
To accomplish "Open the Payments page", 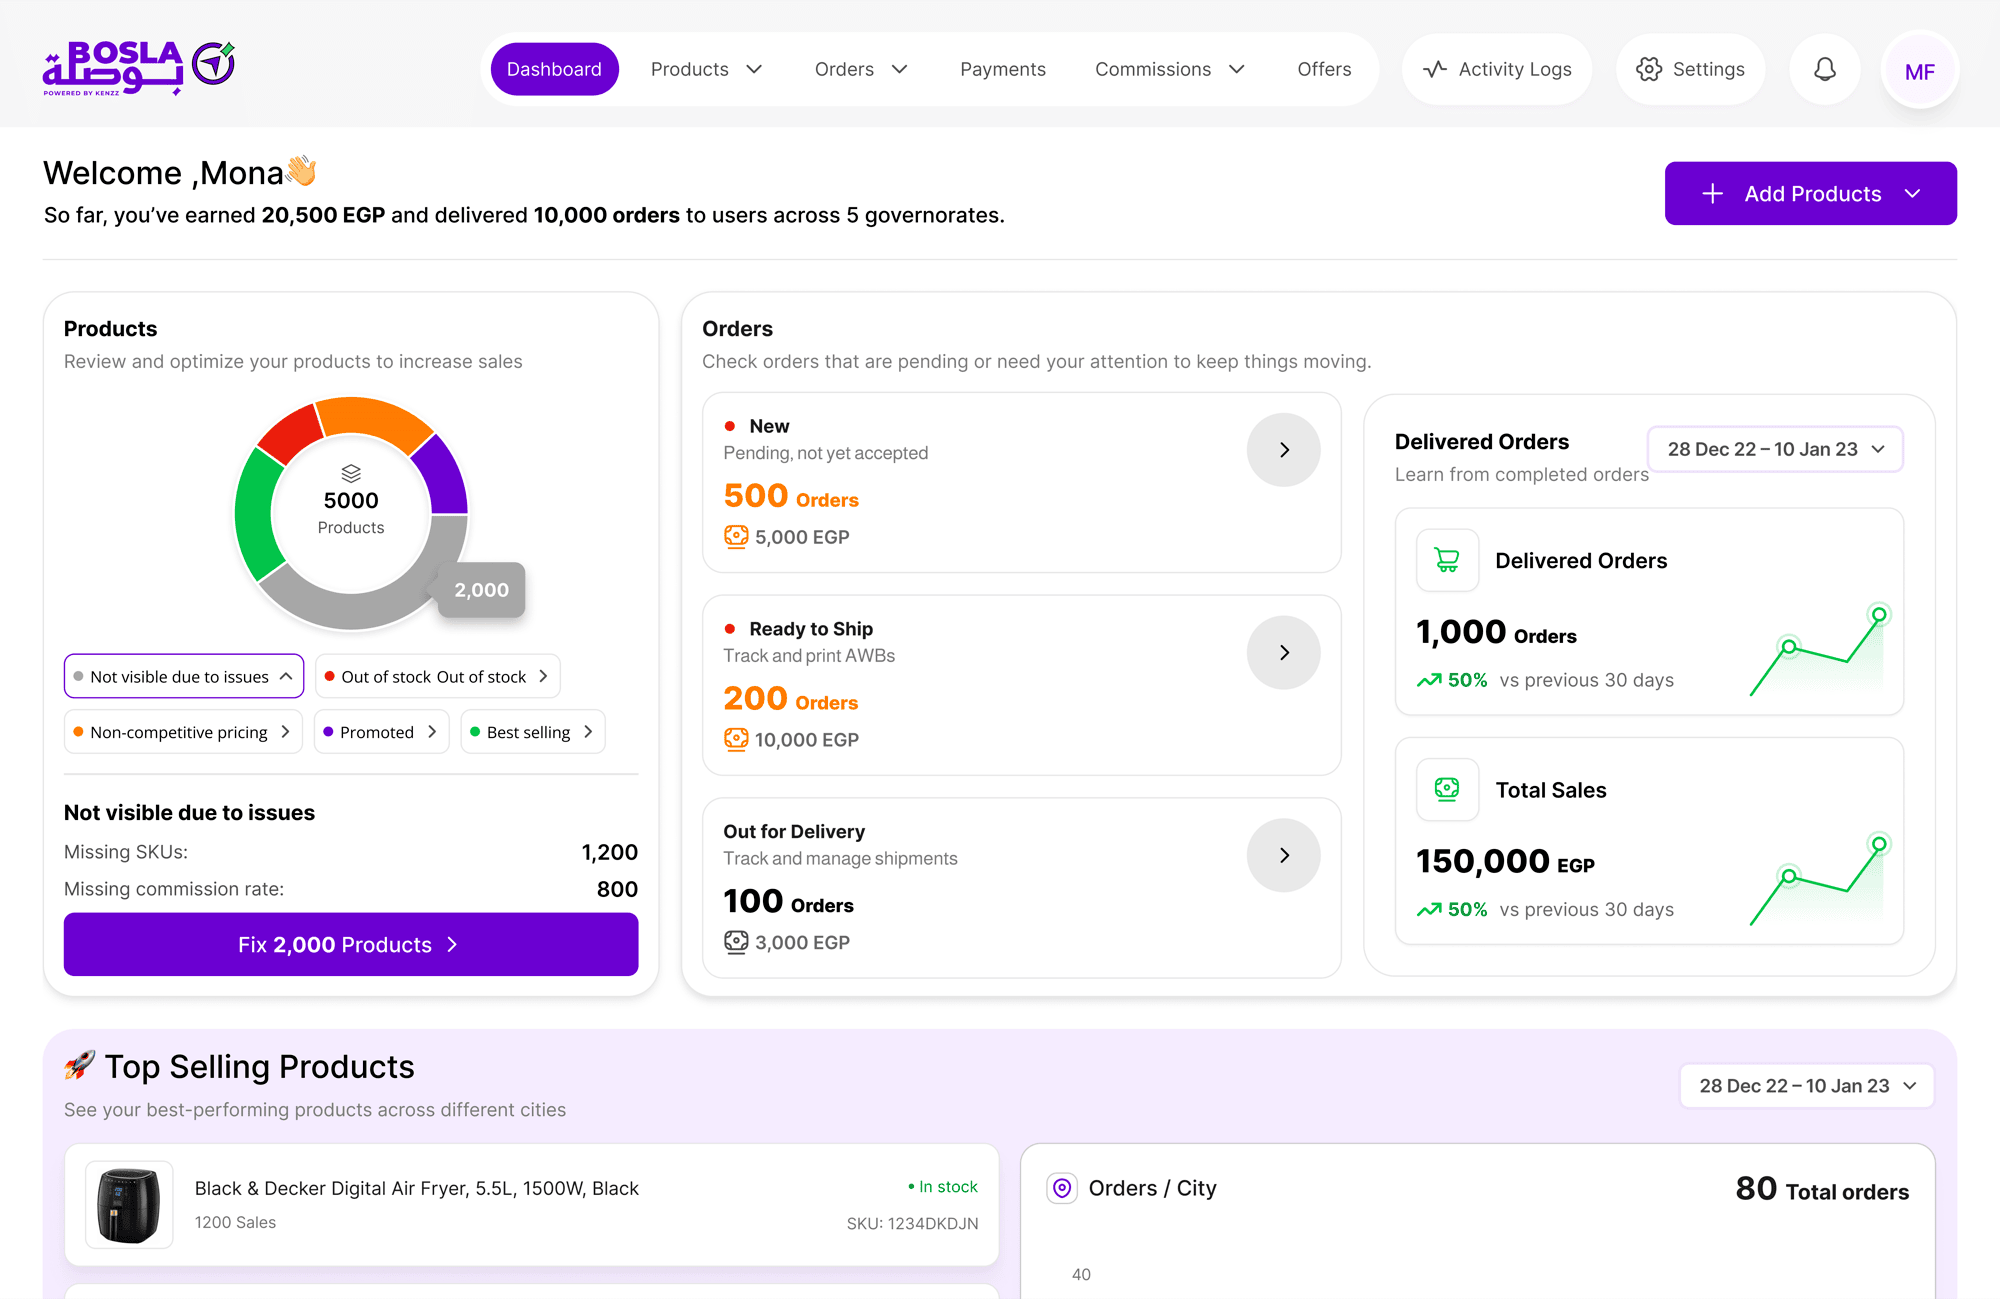I will pos(1003,69).
